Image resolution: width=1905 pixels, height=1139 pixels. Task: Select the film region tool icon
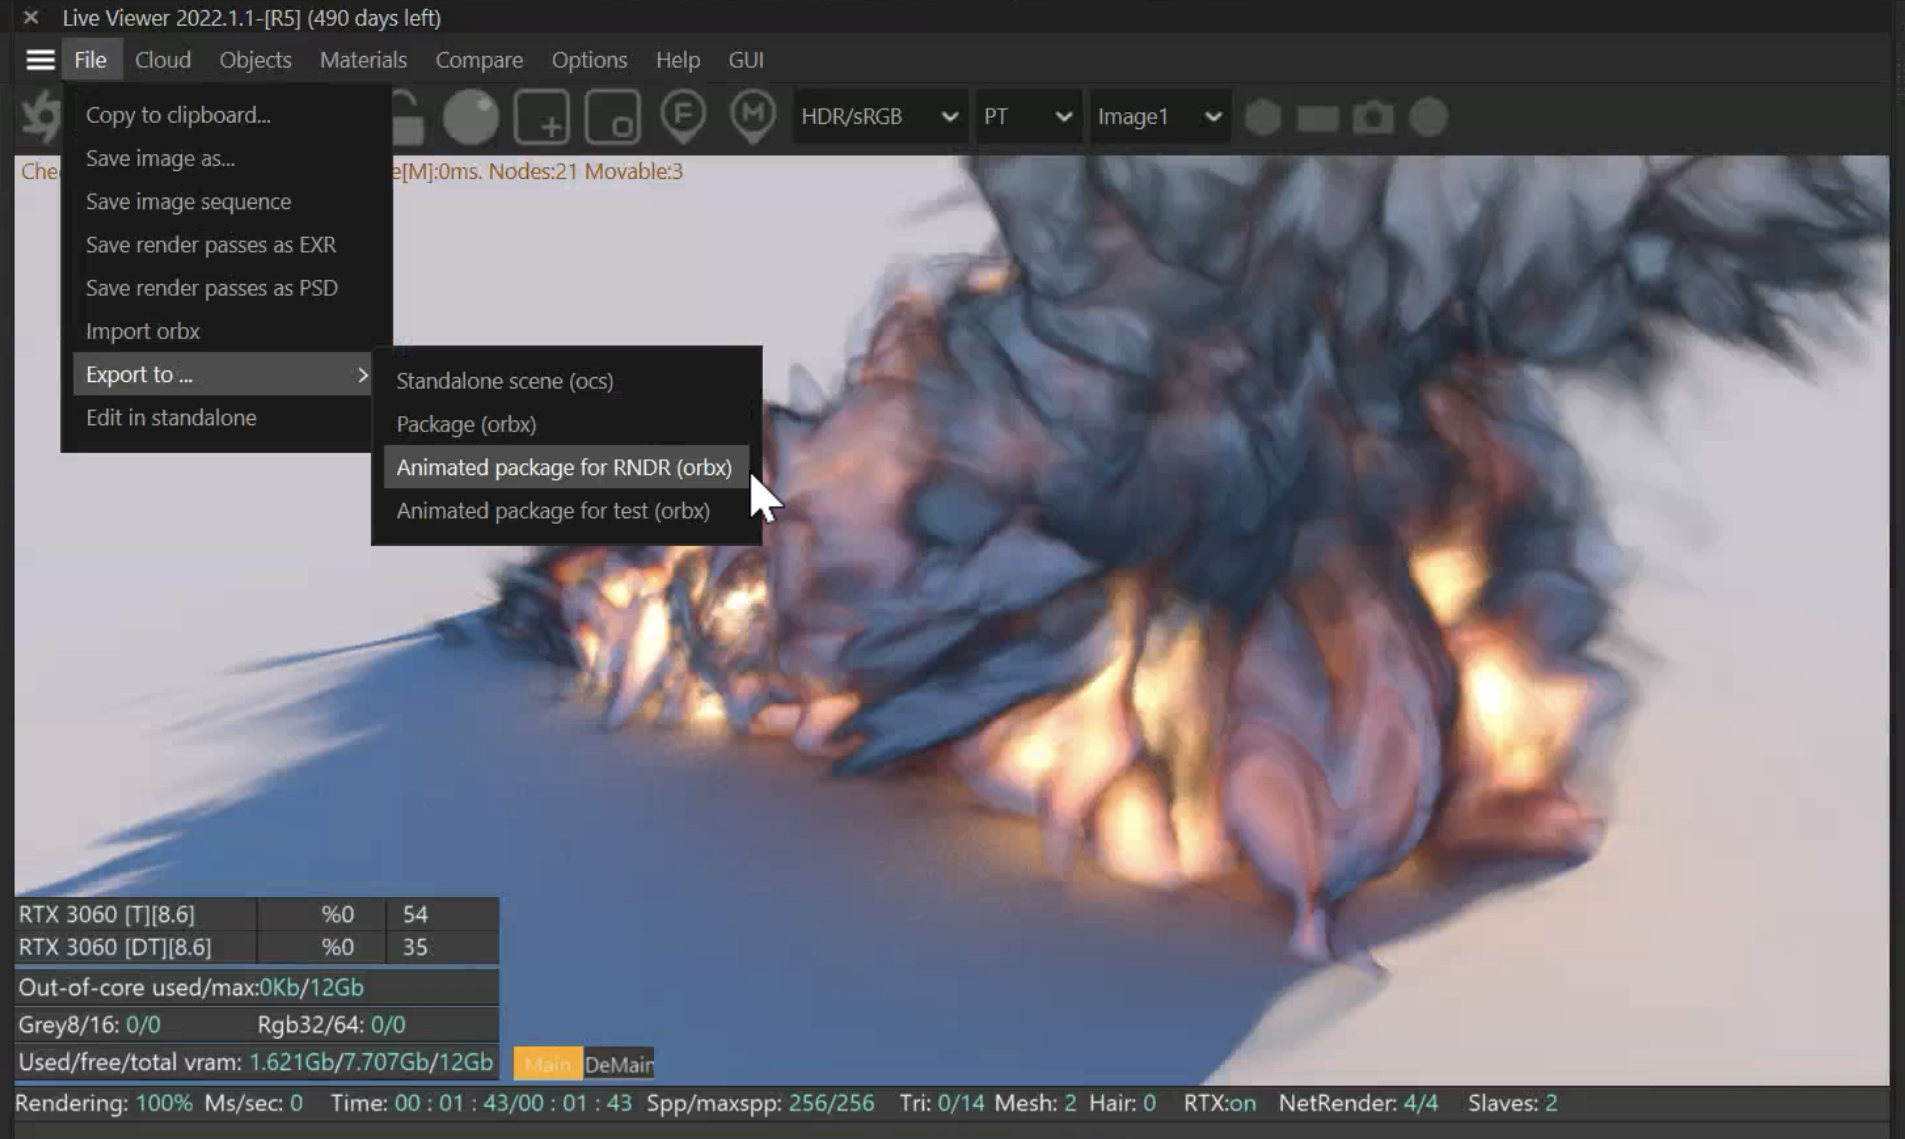pos(612,117)
